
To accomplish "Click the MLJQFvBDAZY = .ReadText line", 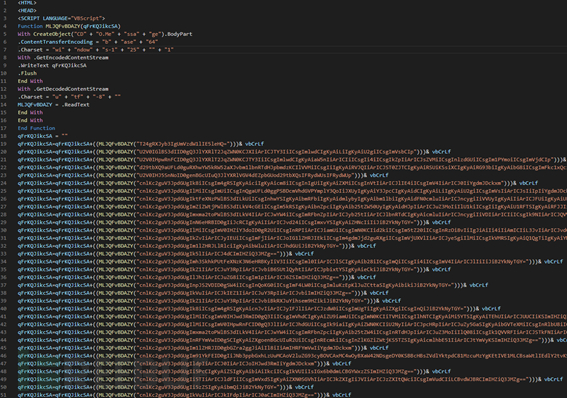I will click(x=54, y=104).
